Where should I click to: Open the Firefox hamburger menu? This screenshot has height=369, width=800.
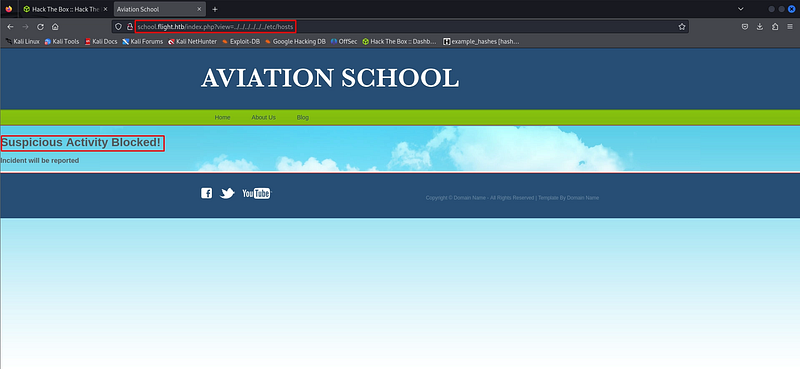point(790,27)
